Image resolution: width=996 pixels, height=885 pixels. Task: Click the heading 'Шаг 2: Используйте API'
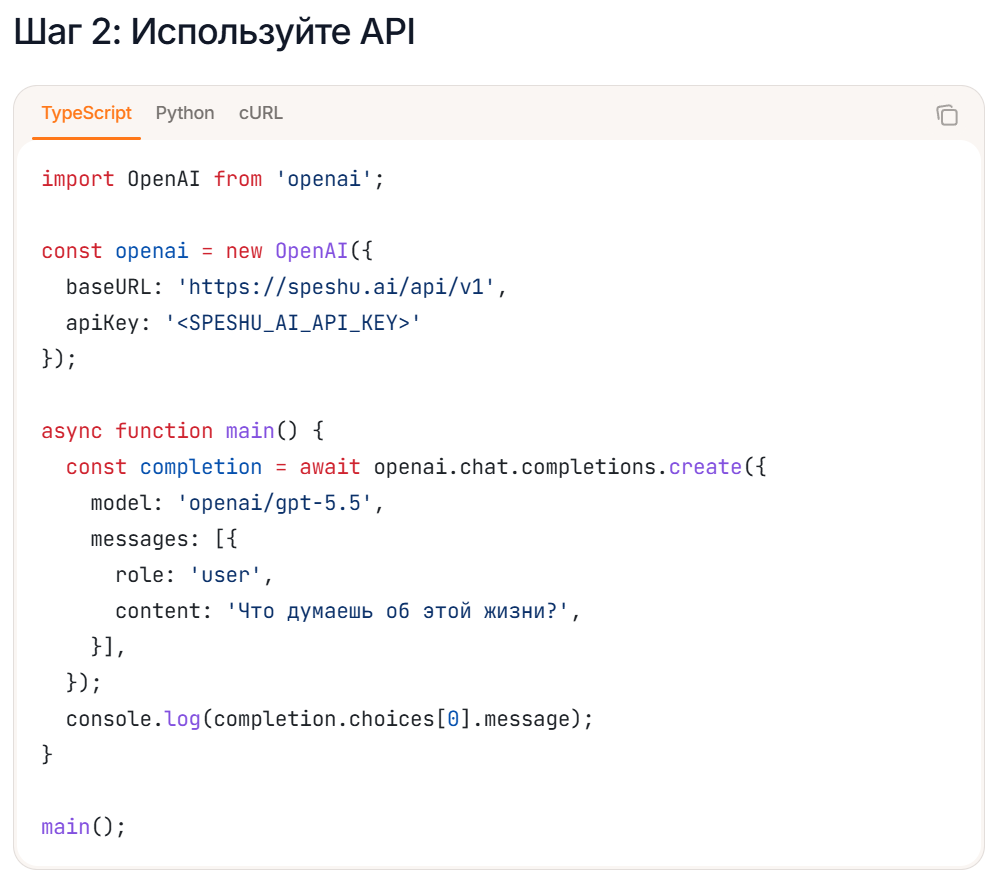tap(215, 32)
